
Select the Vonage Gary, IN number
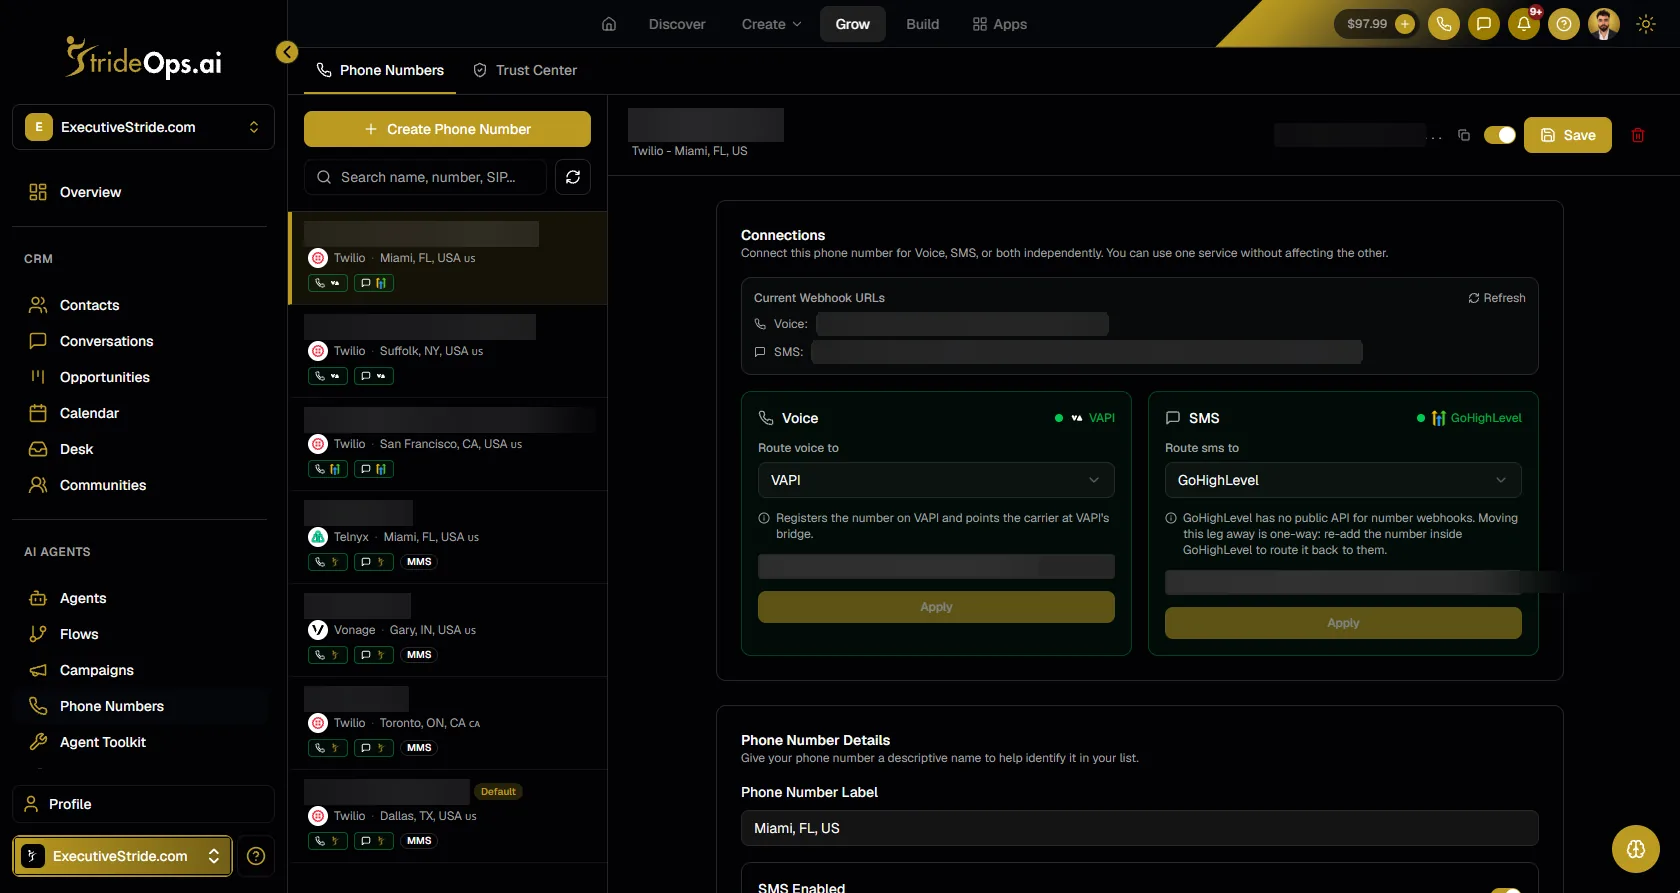tap(448, 630)
